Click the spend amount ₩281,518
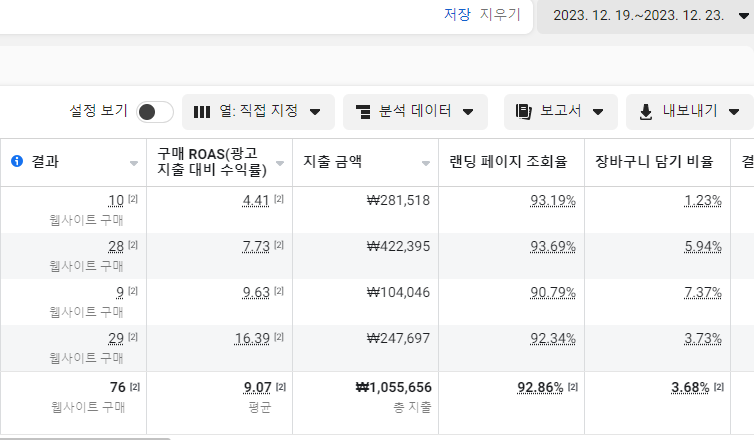Screen dimensions: 754x440 tap(398, 200)
